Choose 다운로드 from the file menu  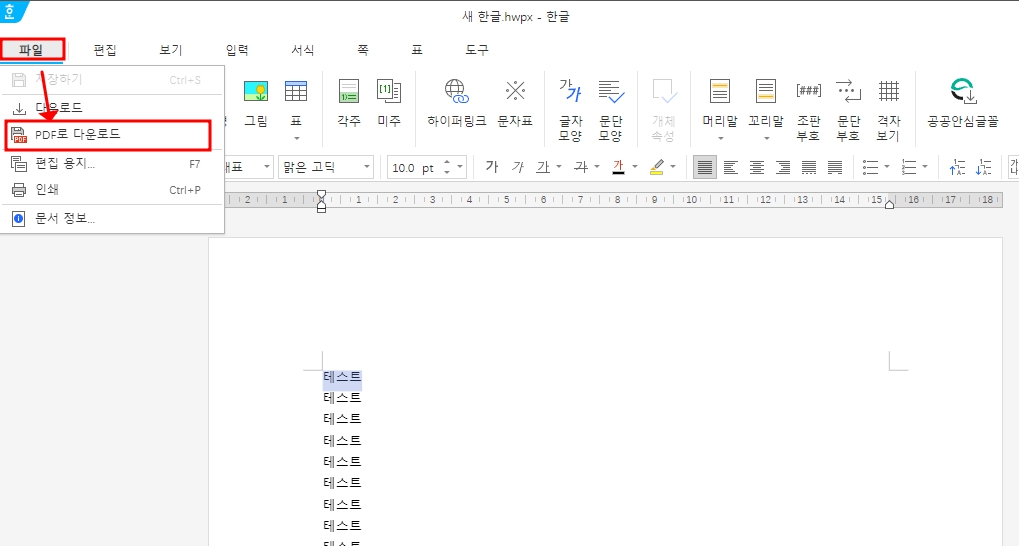point(112,108)
